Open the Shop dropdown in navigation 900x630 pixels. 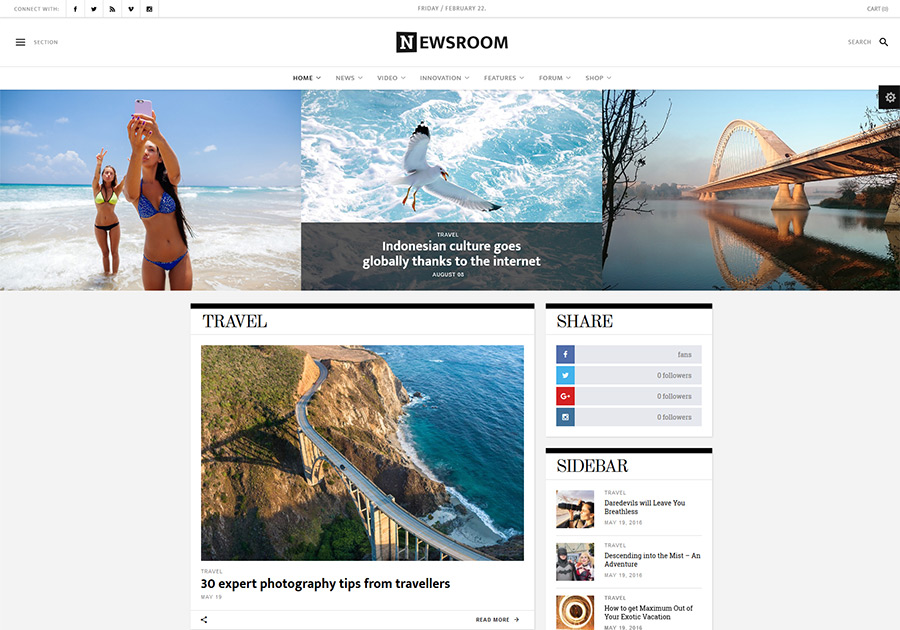coord(598,78)
